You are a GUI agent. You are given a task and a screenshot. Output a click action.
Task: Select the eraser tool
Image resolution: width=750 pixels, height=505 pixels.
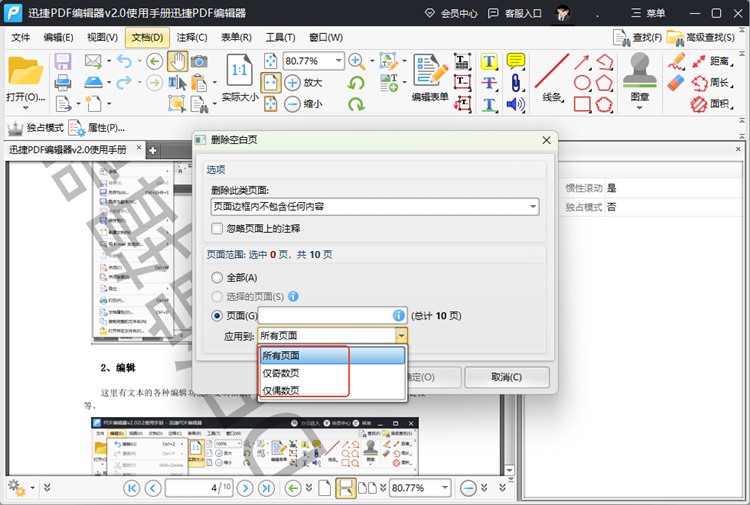(676, 83)
